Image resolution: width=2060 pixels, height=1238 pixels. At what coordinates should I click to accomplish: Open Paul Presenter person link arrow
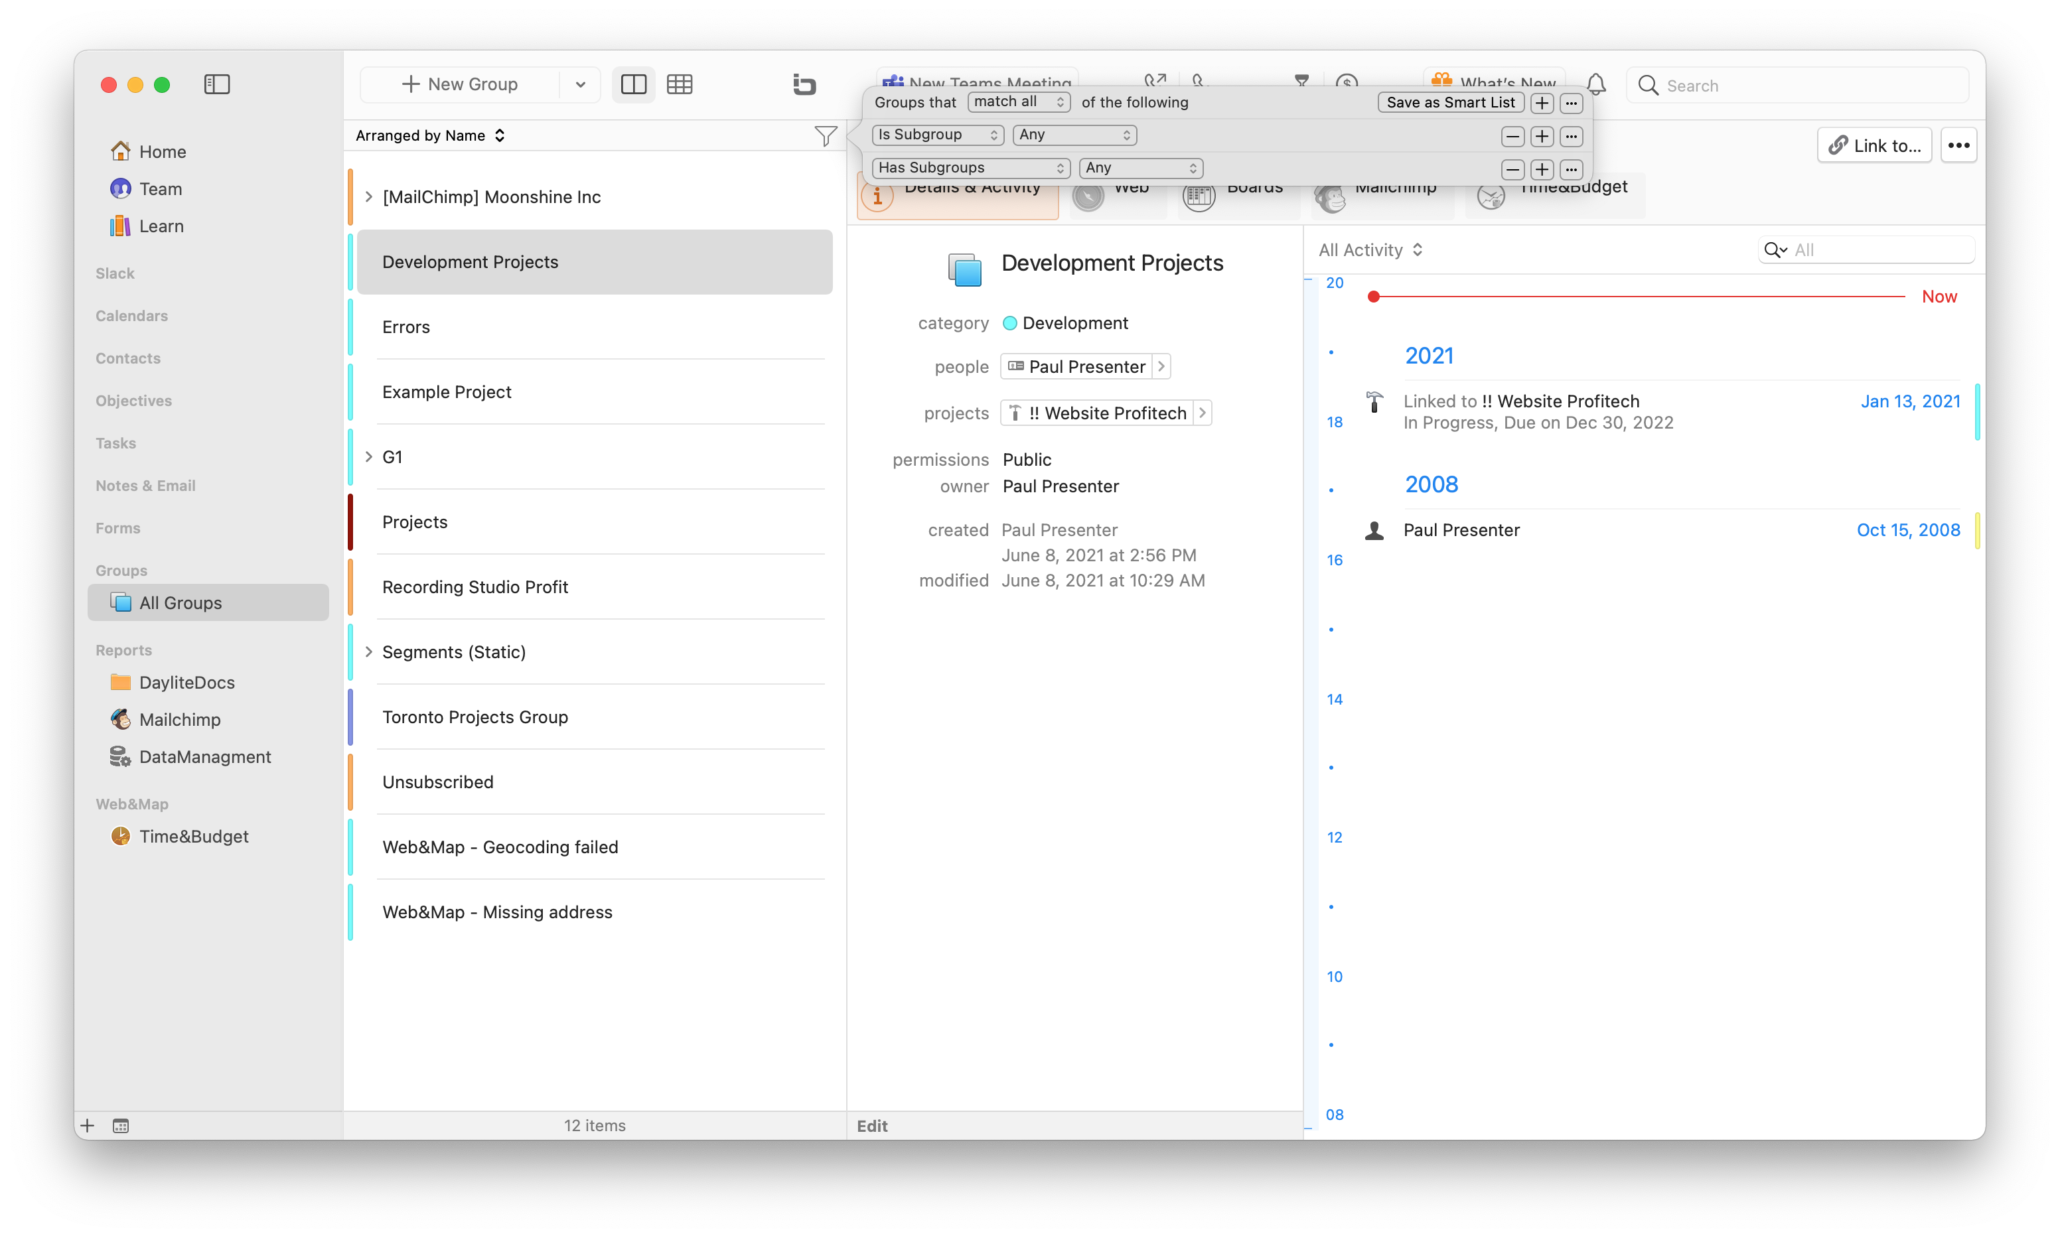tap(1161, 366)
